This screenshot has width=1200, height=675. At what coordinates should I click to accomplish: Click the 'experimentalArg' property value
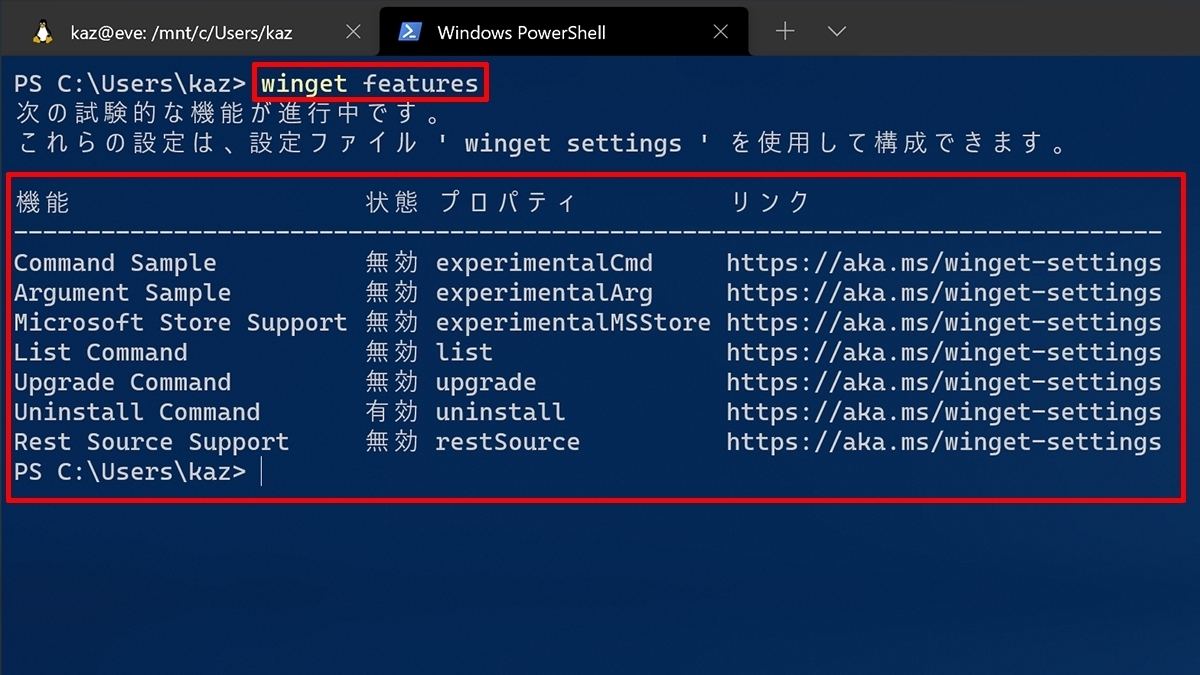coord(544,293)
